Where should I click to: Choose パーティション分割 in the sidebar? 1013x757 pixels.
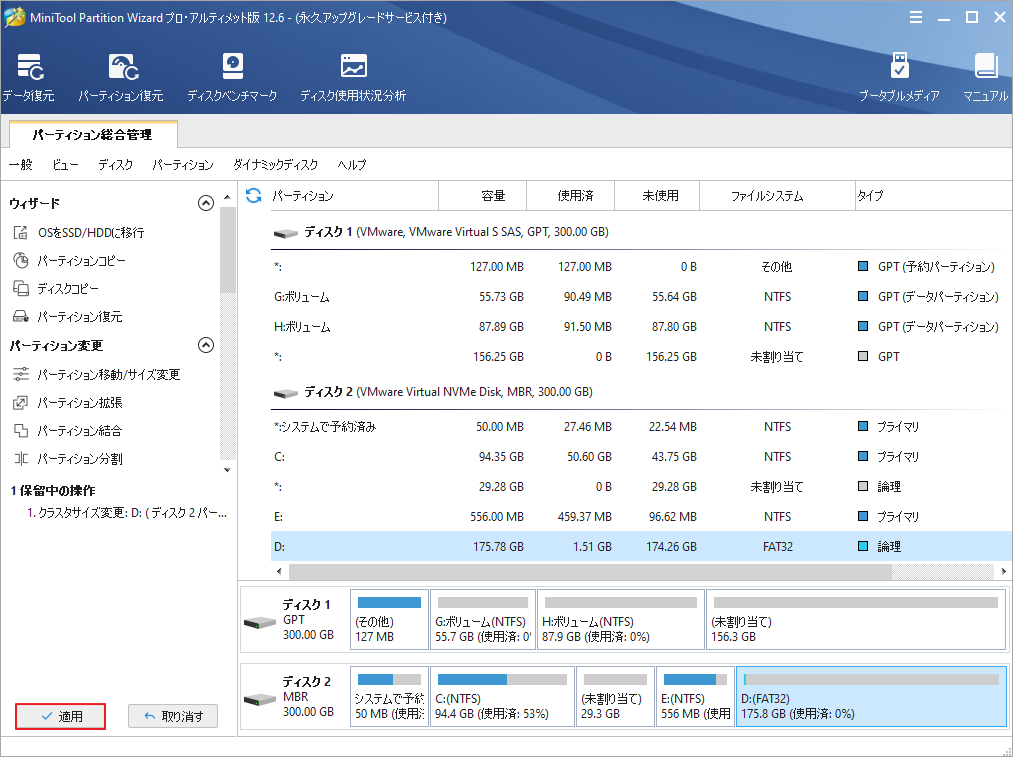pyautogui.click(x=80, y=459)
